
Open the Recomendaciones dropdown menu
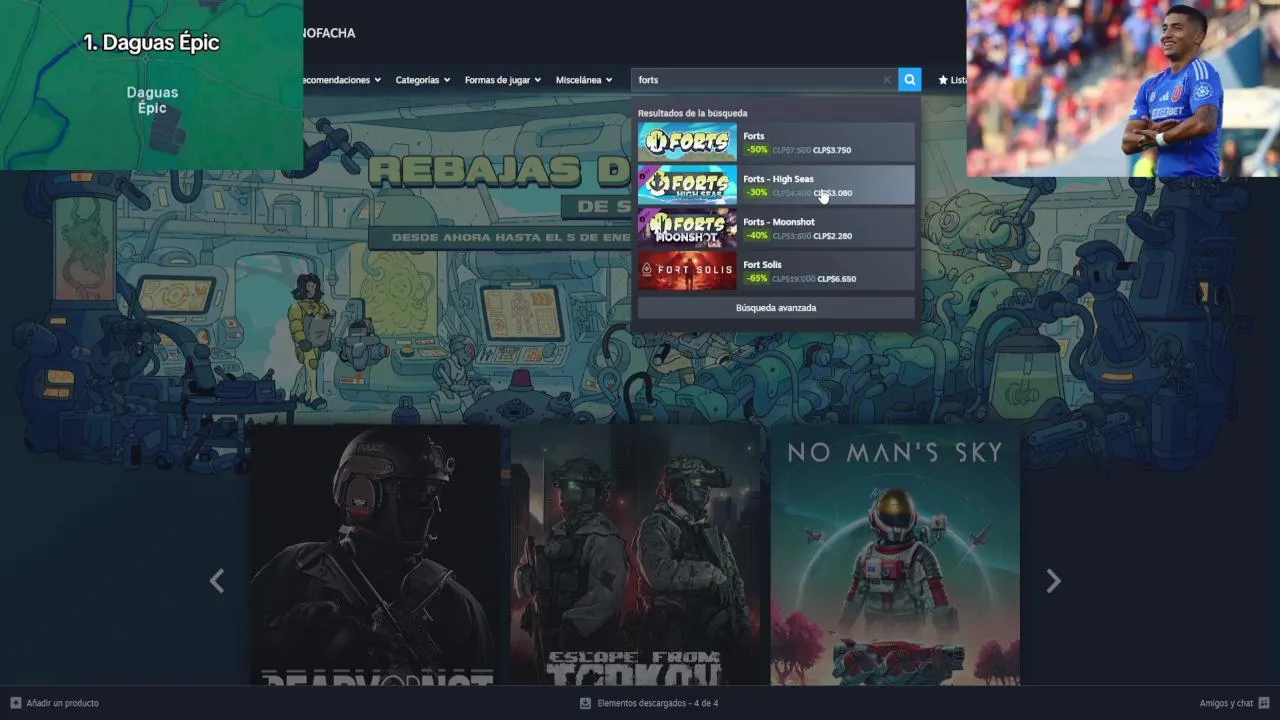342,80
